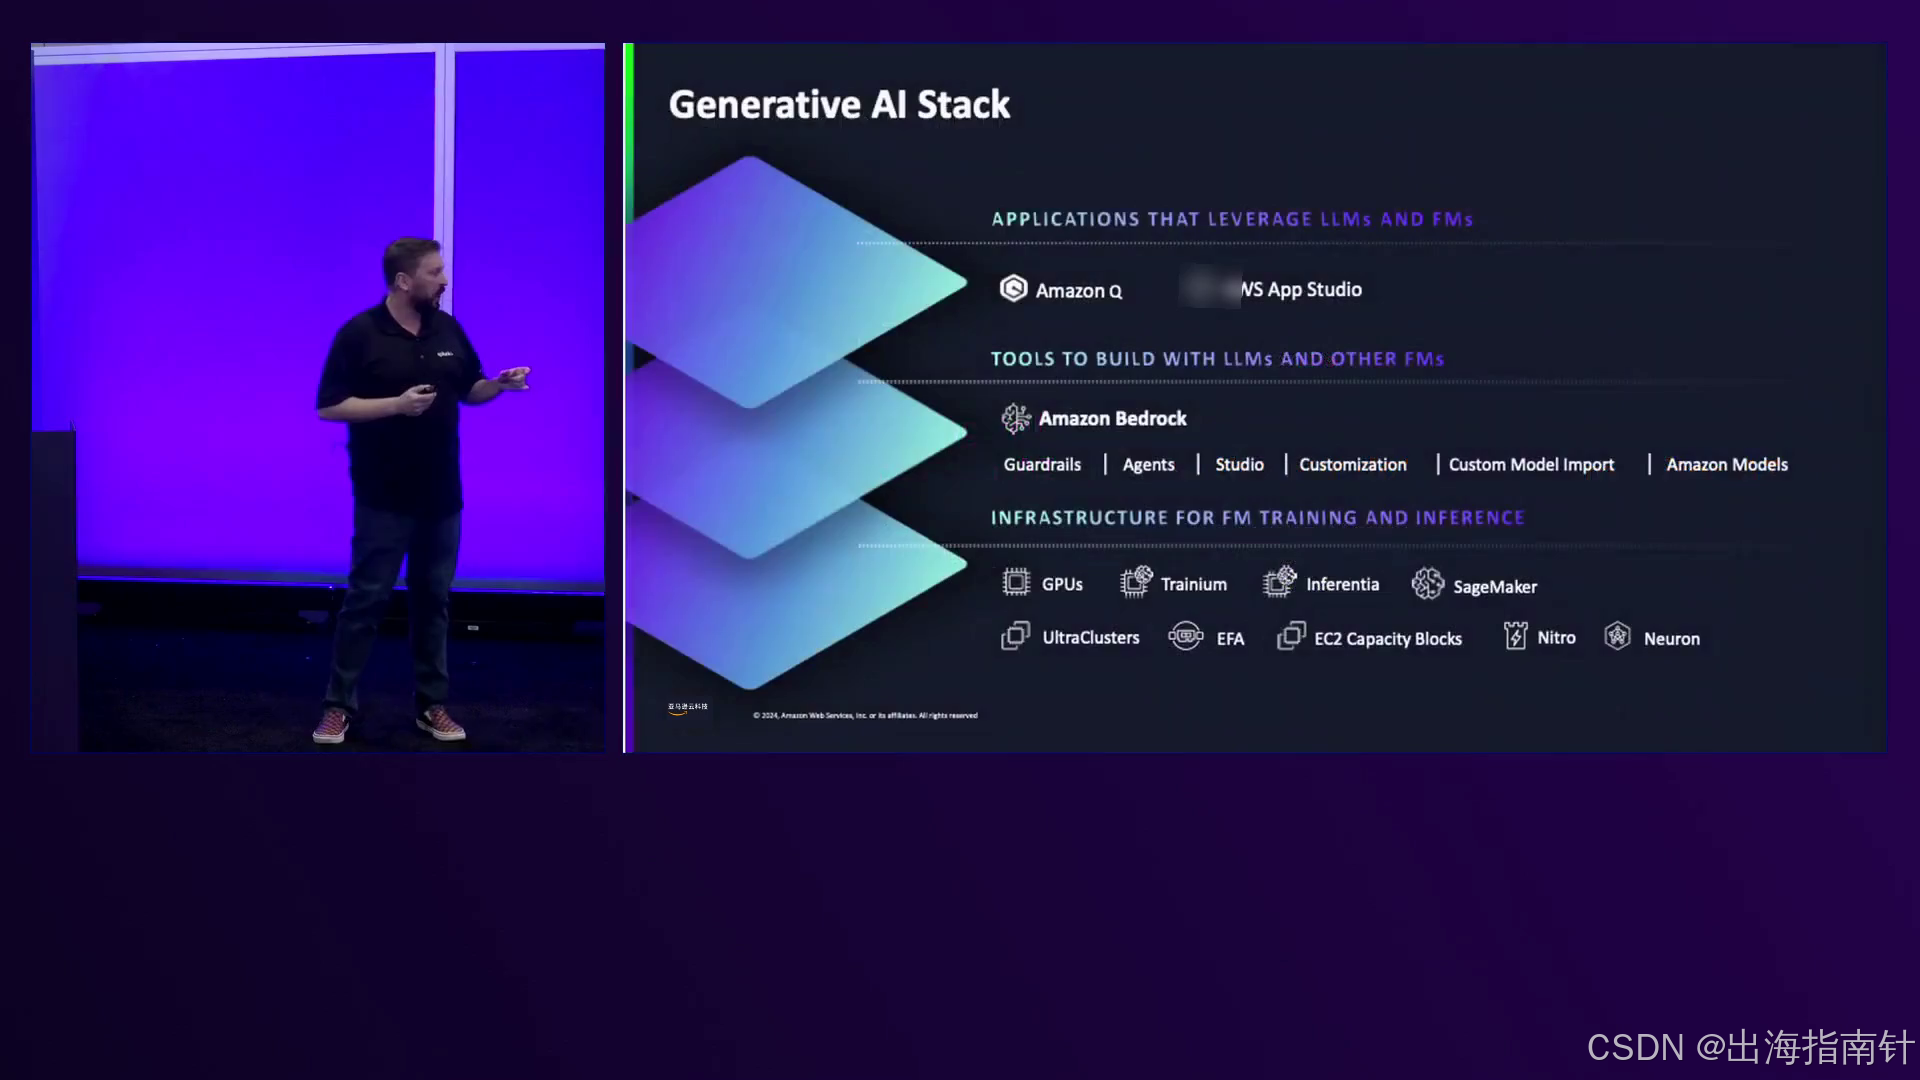The width and height of the screenshot is (1920, 1080).
Task: Click the presenter video panel
Action: (318, 398)
